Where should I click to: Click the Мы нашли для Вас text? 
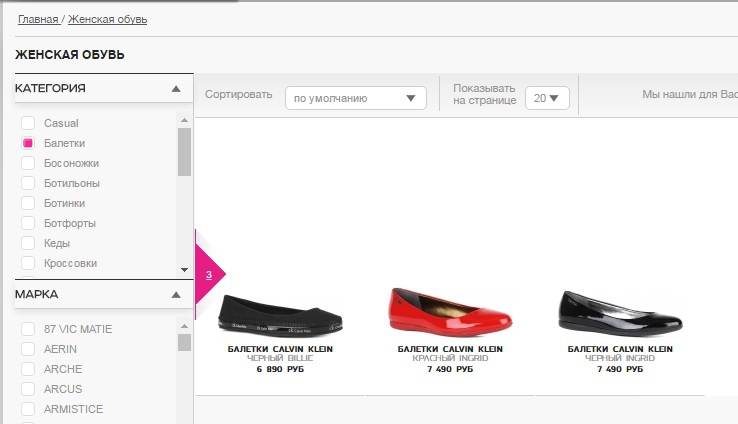690,94
